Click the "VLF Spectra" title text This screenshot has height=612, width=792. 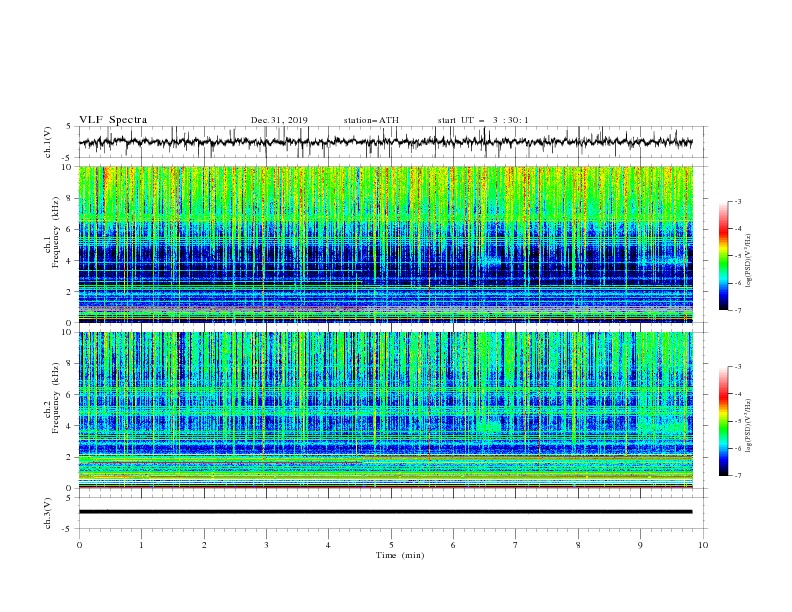pyautogui.click(x=113, y=120)
